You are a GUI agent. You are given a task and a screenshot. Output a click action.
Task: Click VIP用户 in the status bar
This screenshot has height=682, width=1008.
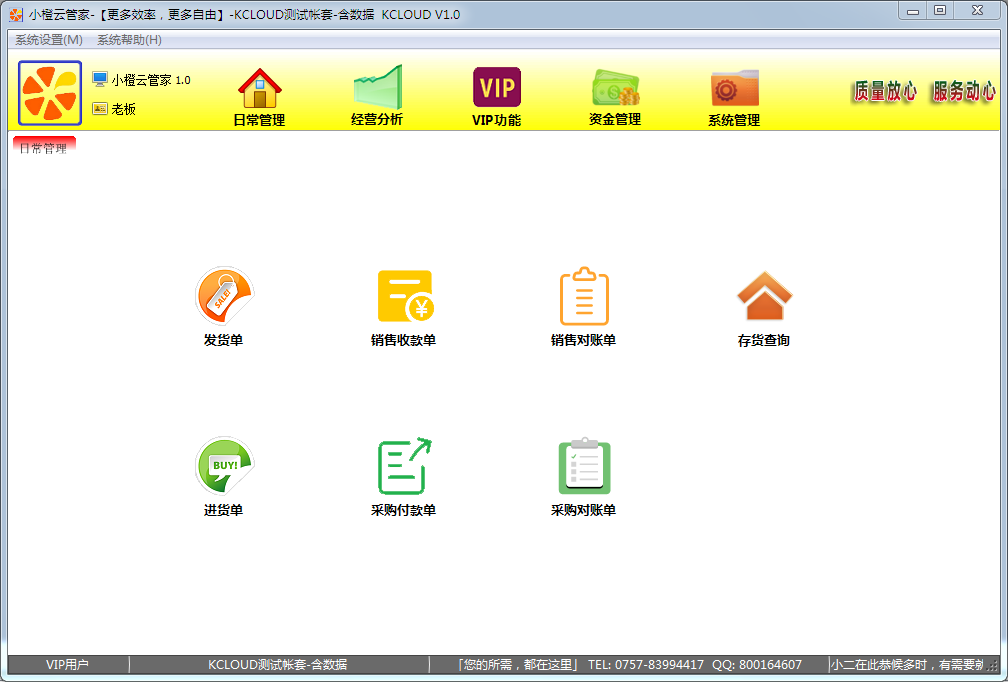tap(68, 665)
